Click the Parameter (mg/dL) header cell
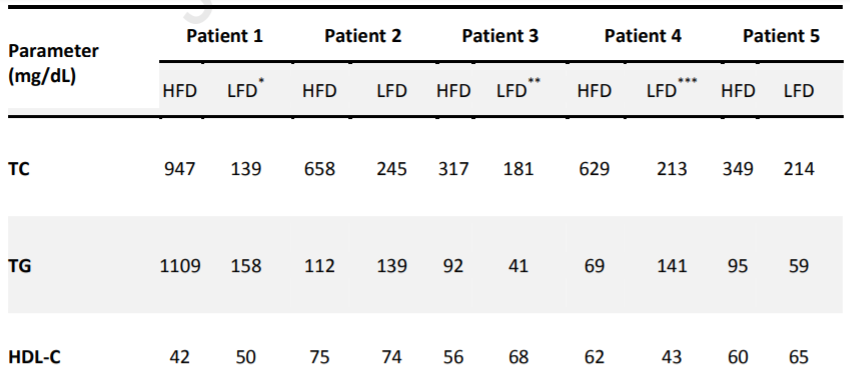 click(53, 63)
